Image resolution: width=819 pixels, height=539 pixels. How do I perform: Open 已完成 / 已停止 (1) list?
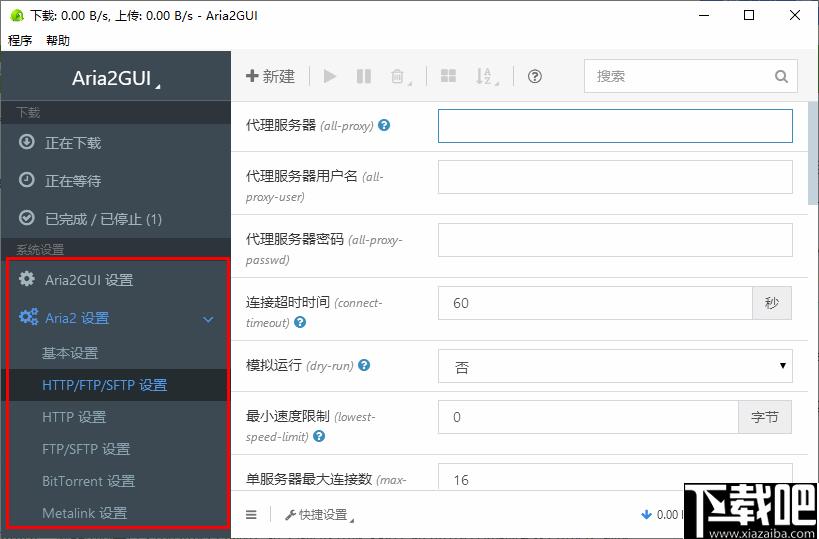(115, 219)
